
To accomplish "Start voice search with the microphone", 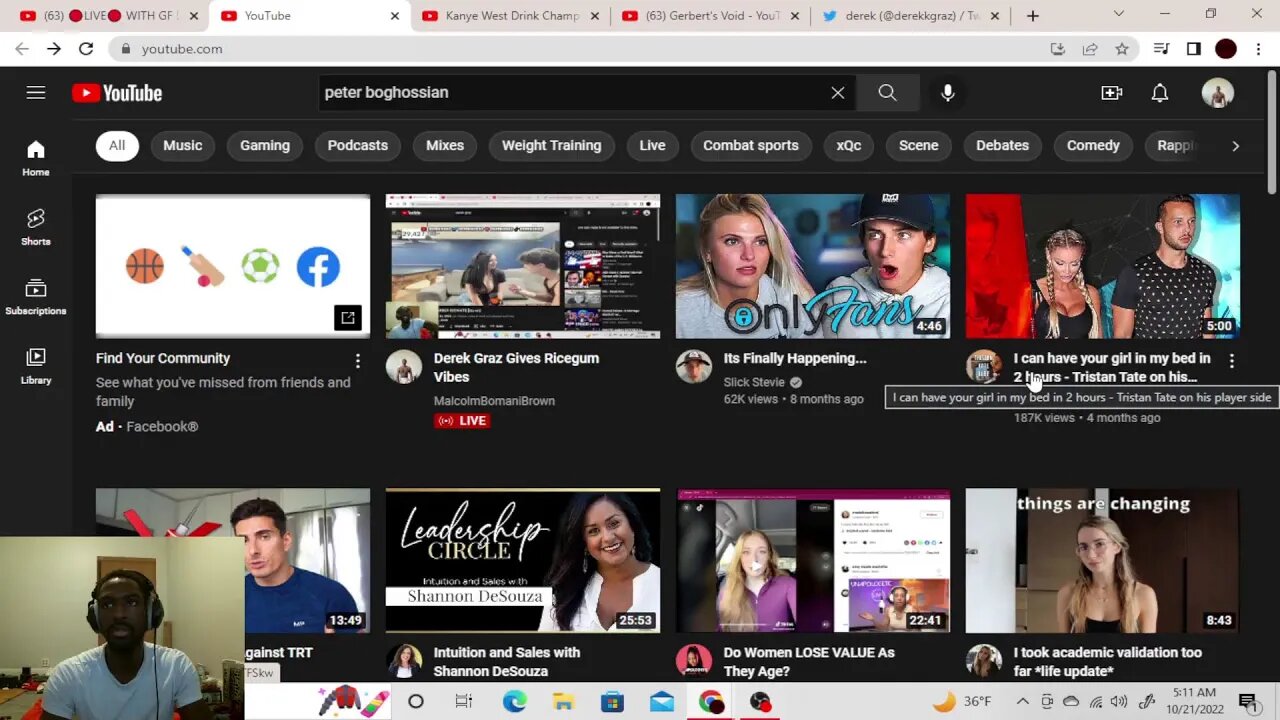I will click(x=948, y=93).
